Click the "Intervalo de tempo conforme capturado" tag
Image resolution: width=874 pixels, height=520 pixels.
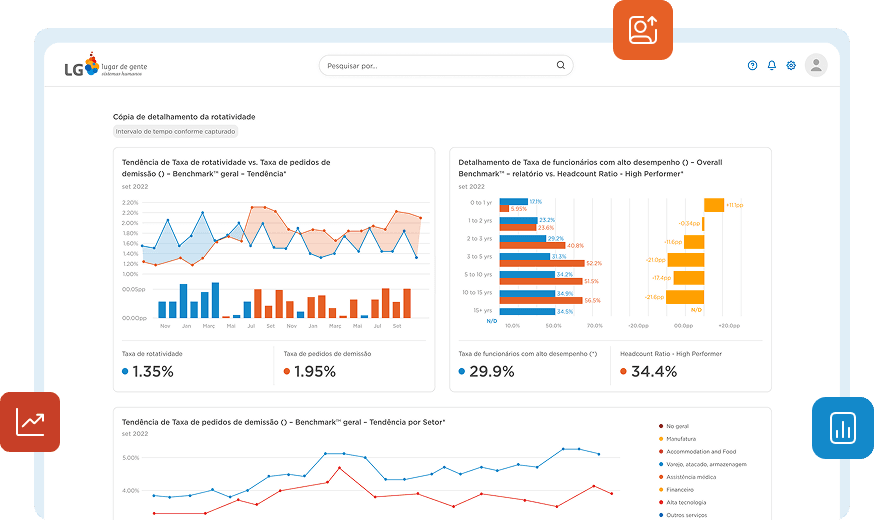click(176, 132)
